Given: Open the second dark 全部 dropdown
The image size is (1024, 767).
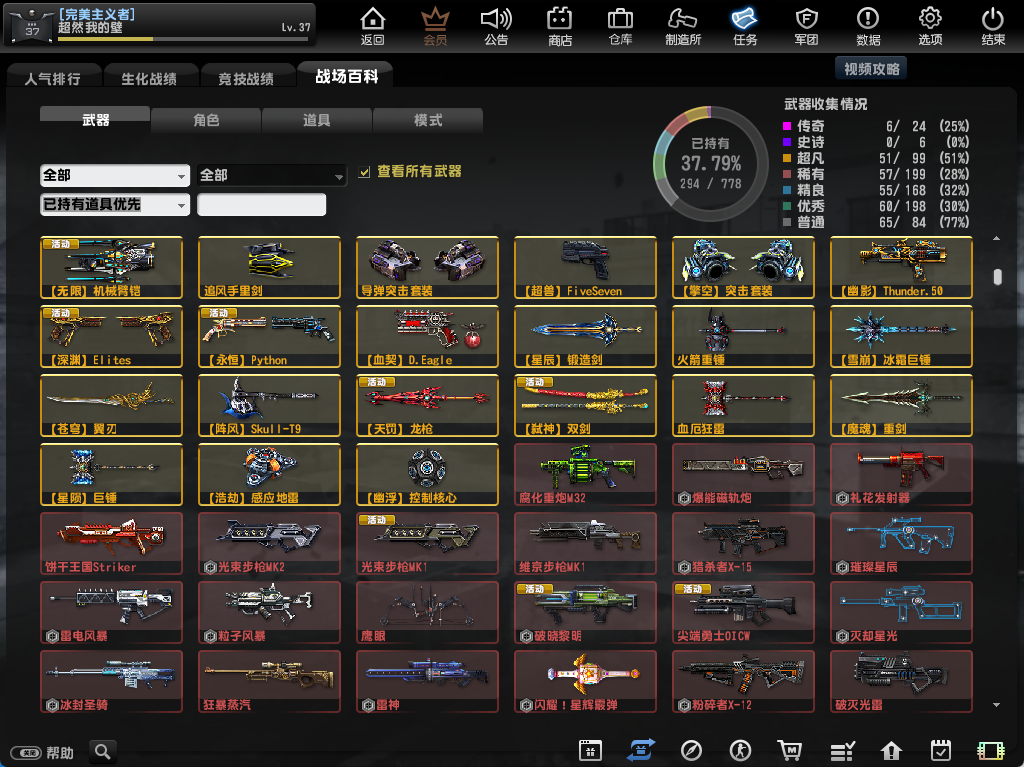Looking at the screenshot, I should coord(272,175).
